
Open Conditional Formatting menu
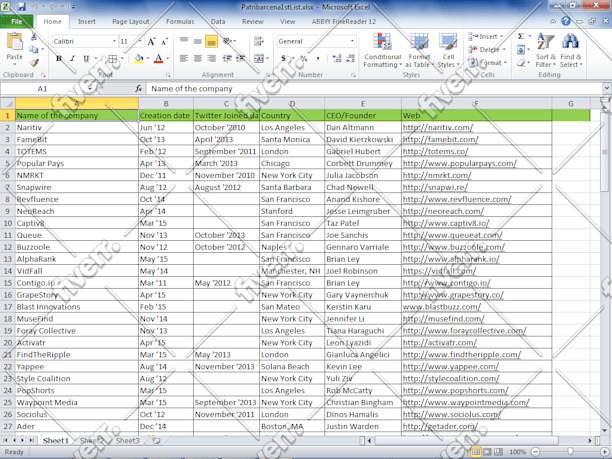tap(381, 50)
